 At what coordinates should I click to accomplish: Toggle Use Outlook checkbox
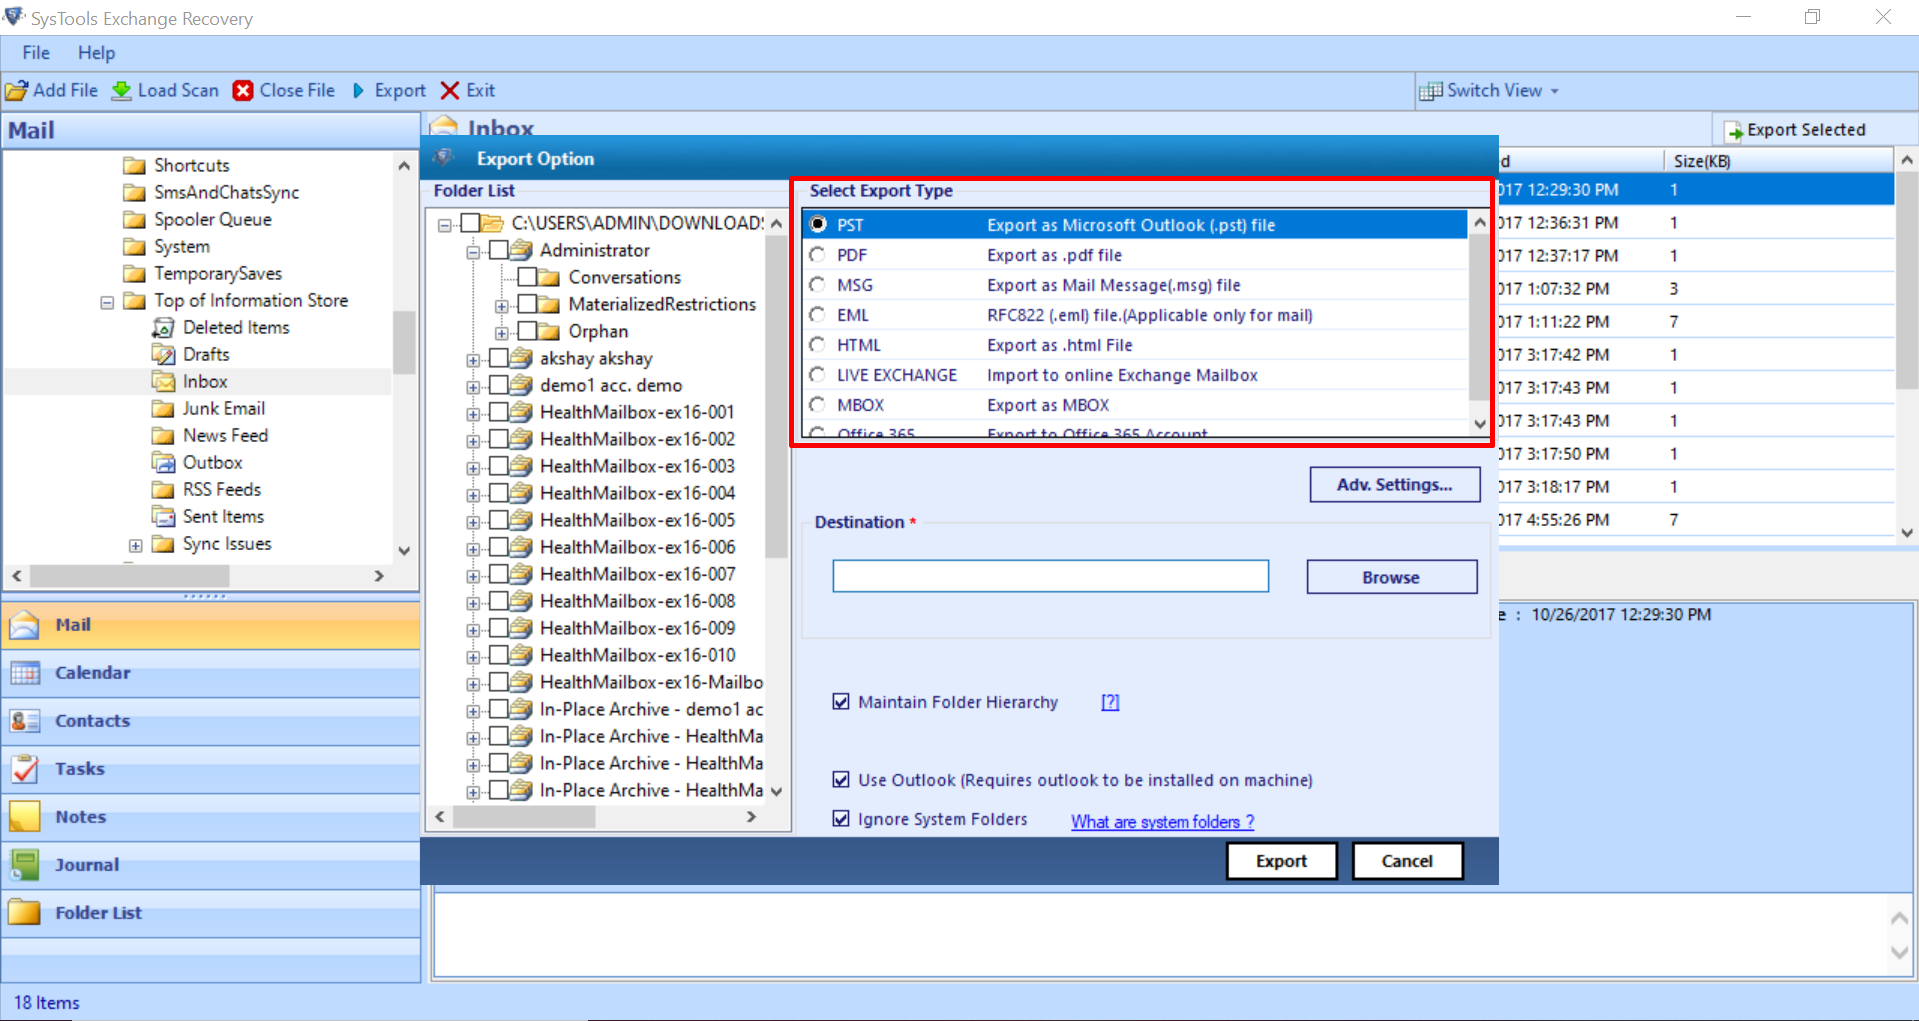[x=841, y=780]
